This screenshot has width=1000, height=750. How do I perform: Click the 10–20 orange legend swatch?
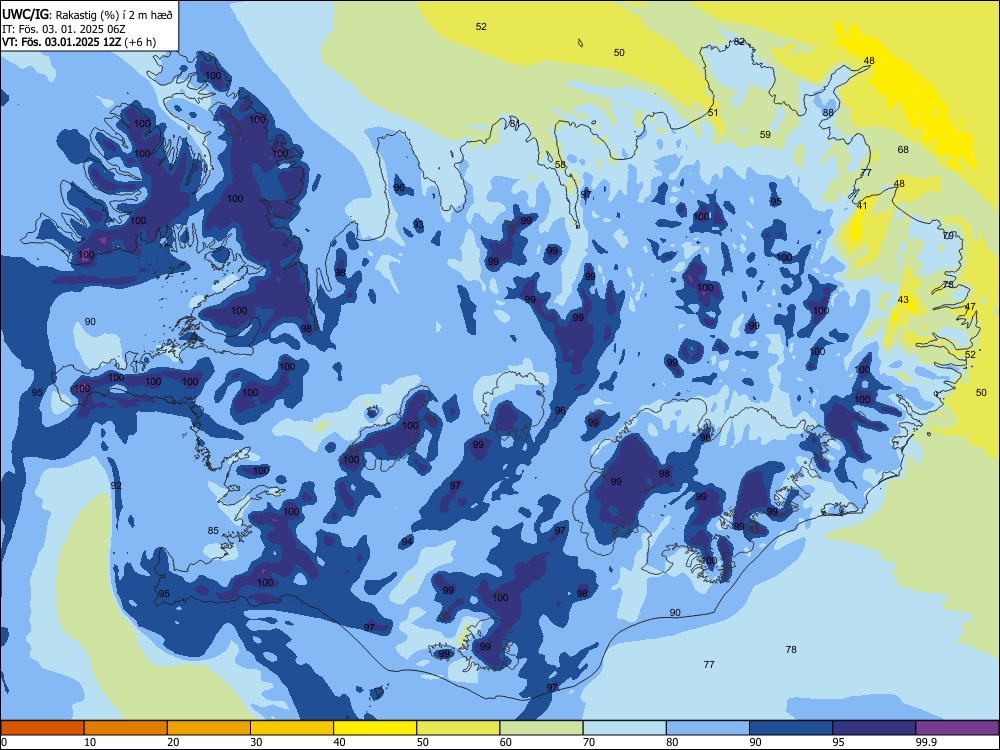[126, 728]
